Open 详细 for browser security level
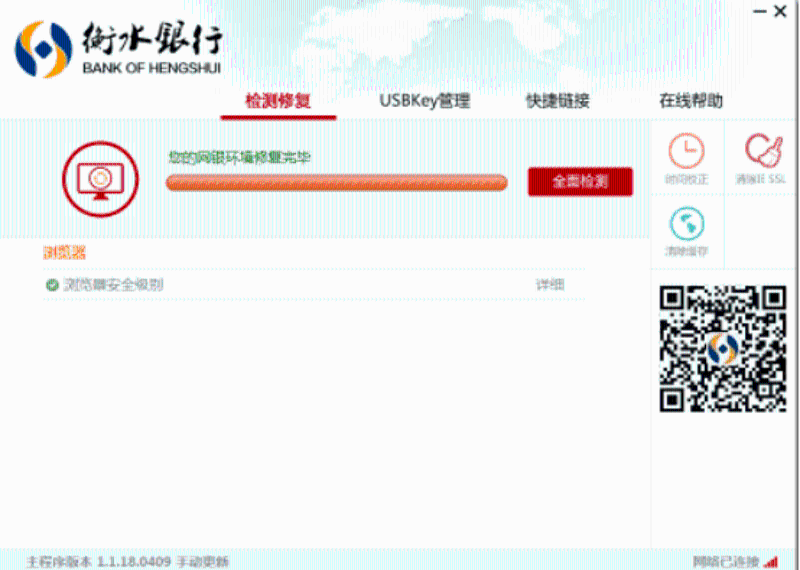The height and width of the screenshot is (570, 800). tap(549, 285)
